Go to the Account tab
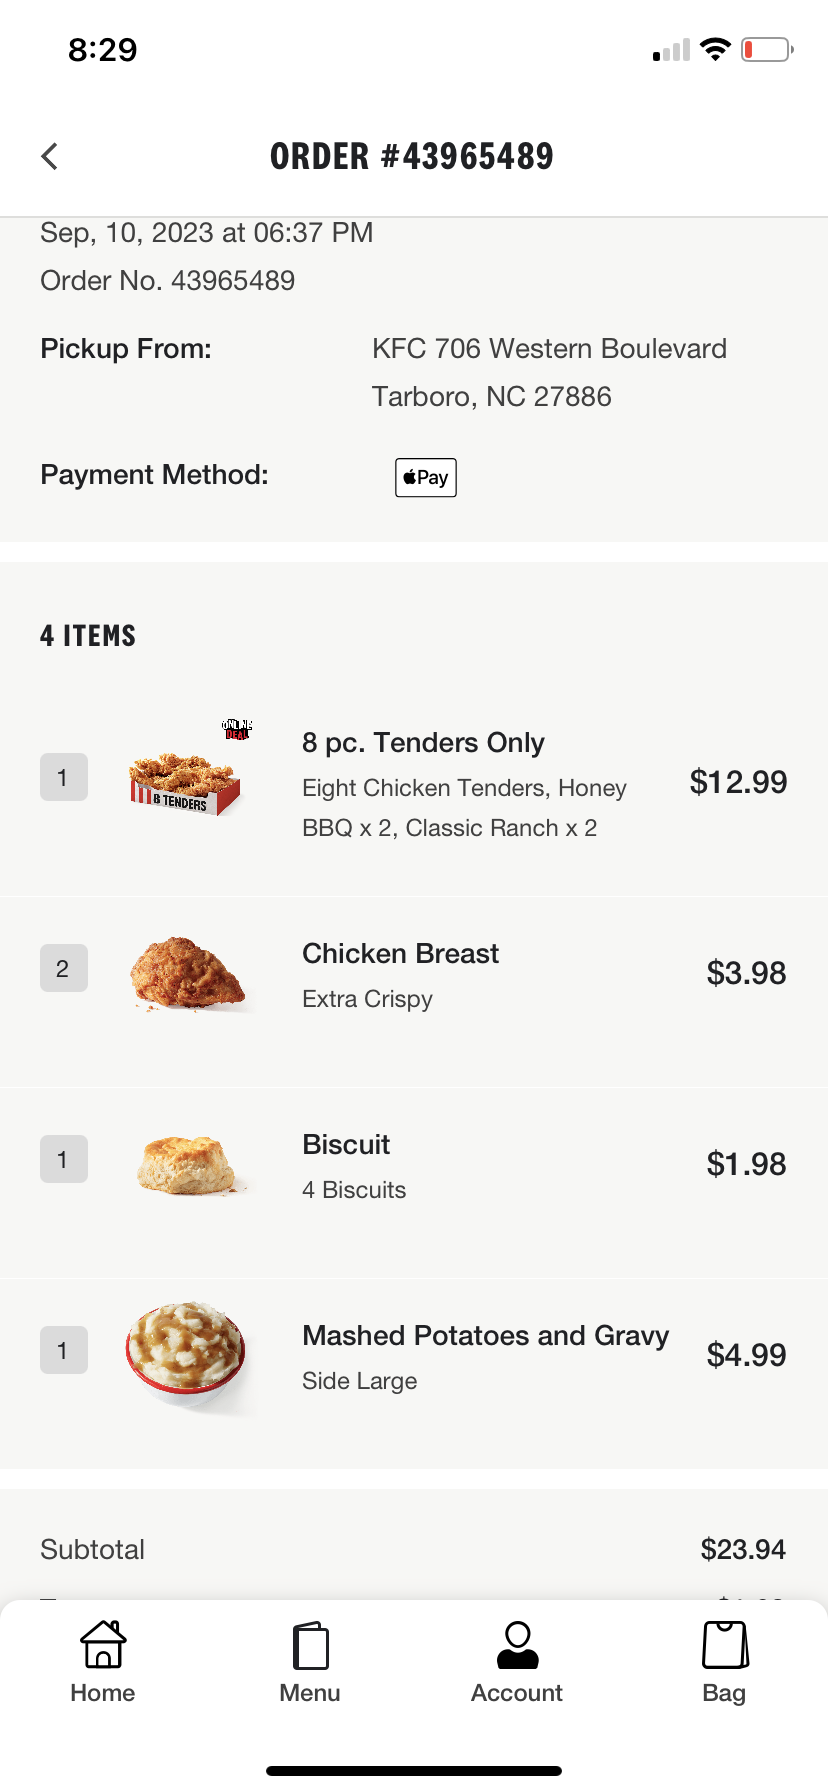The height and width of the screenshot is (1792, 828). [x=517, y=1662]
